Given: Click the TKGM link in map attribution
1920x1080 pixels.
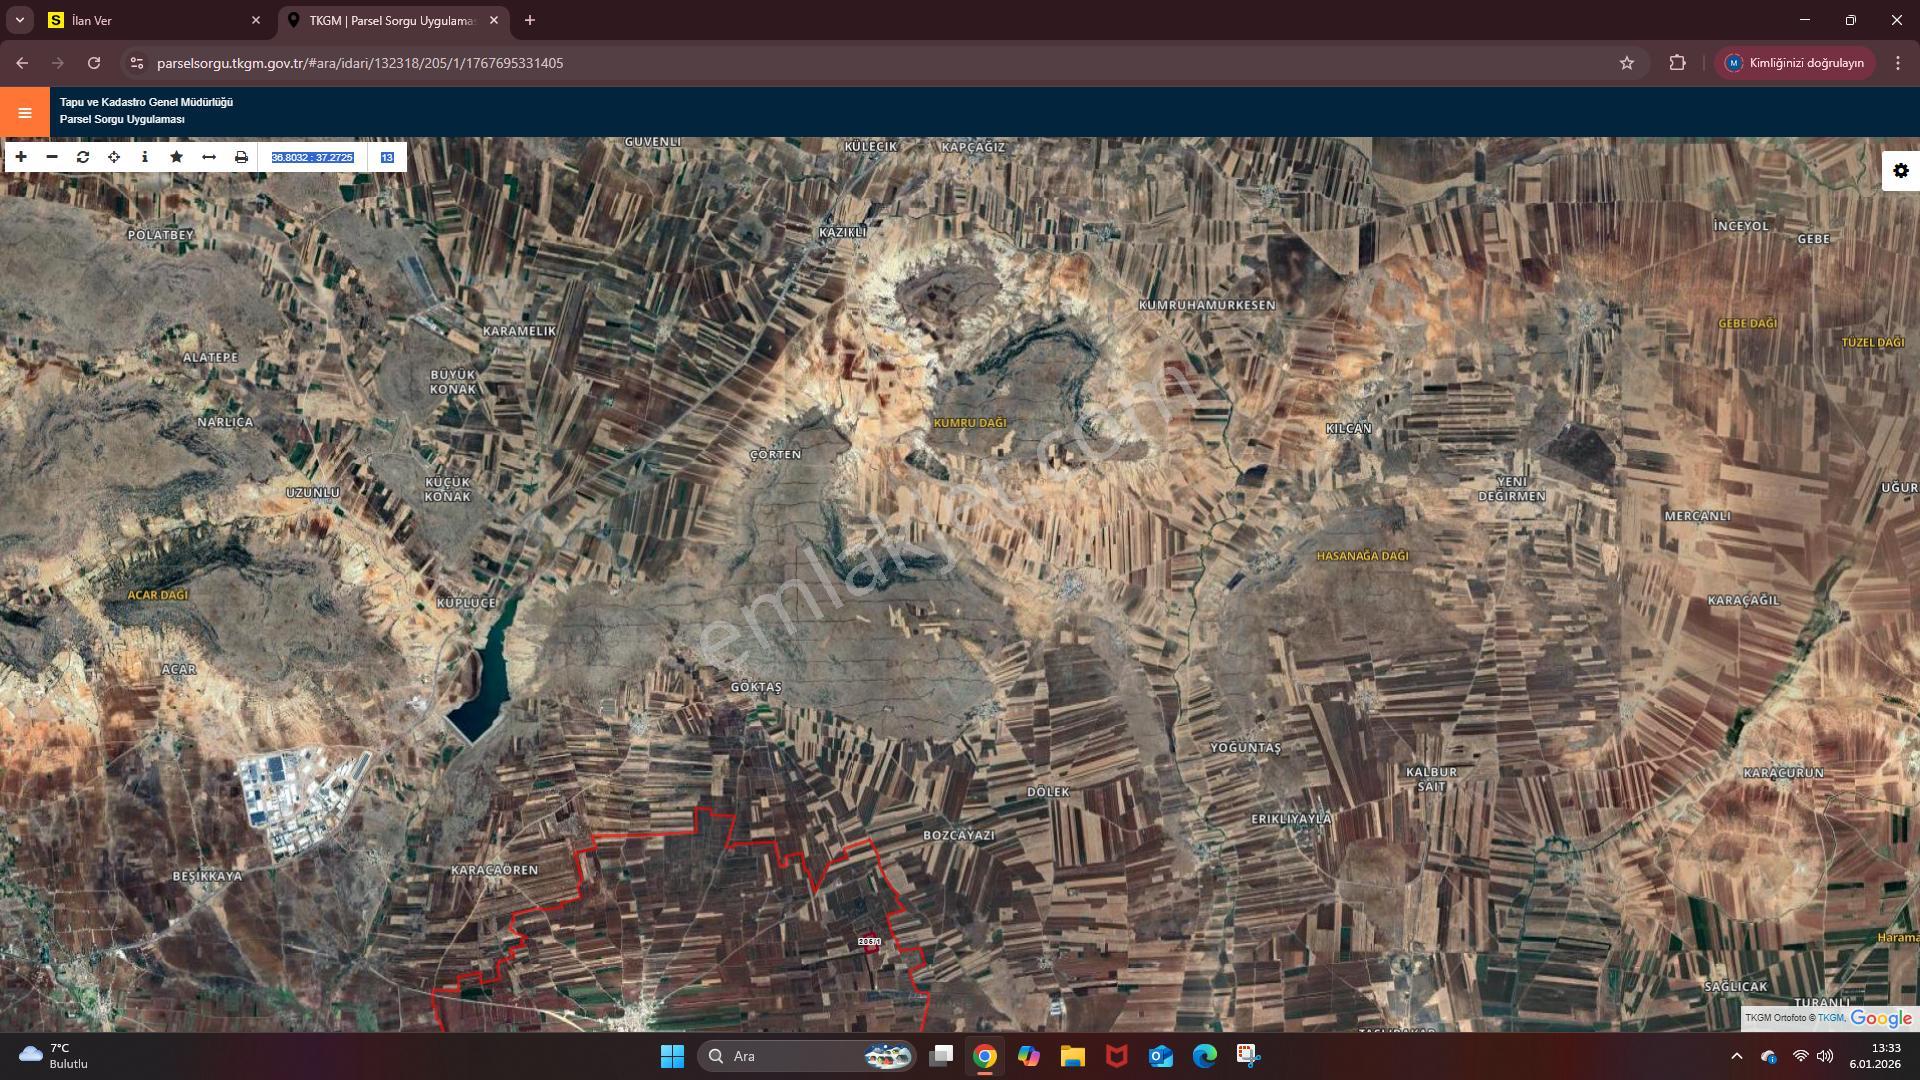Looking at the screenshot, I should click(x=1830, y=1018).
